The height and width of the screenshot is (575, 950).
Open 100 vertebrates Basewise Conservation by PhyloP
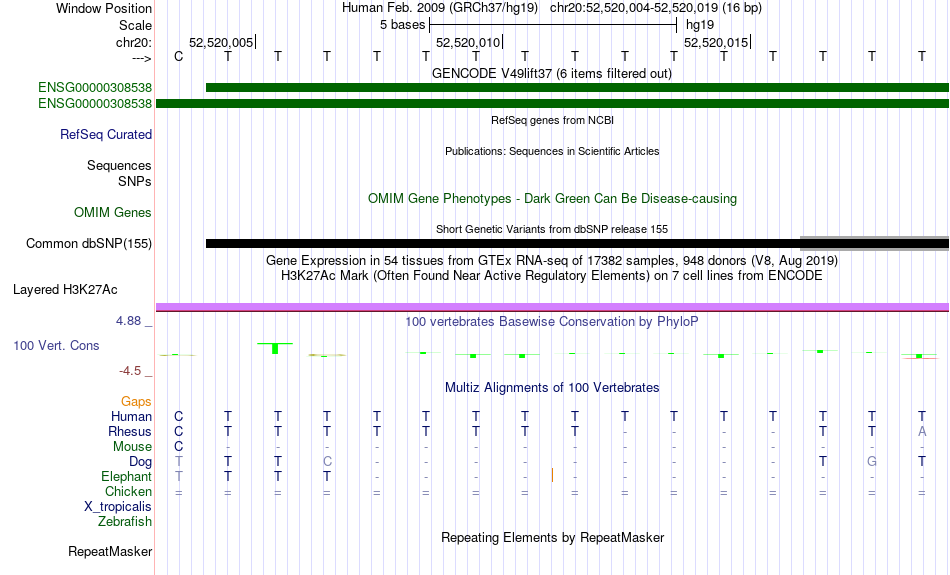click(x=552, y=322)
